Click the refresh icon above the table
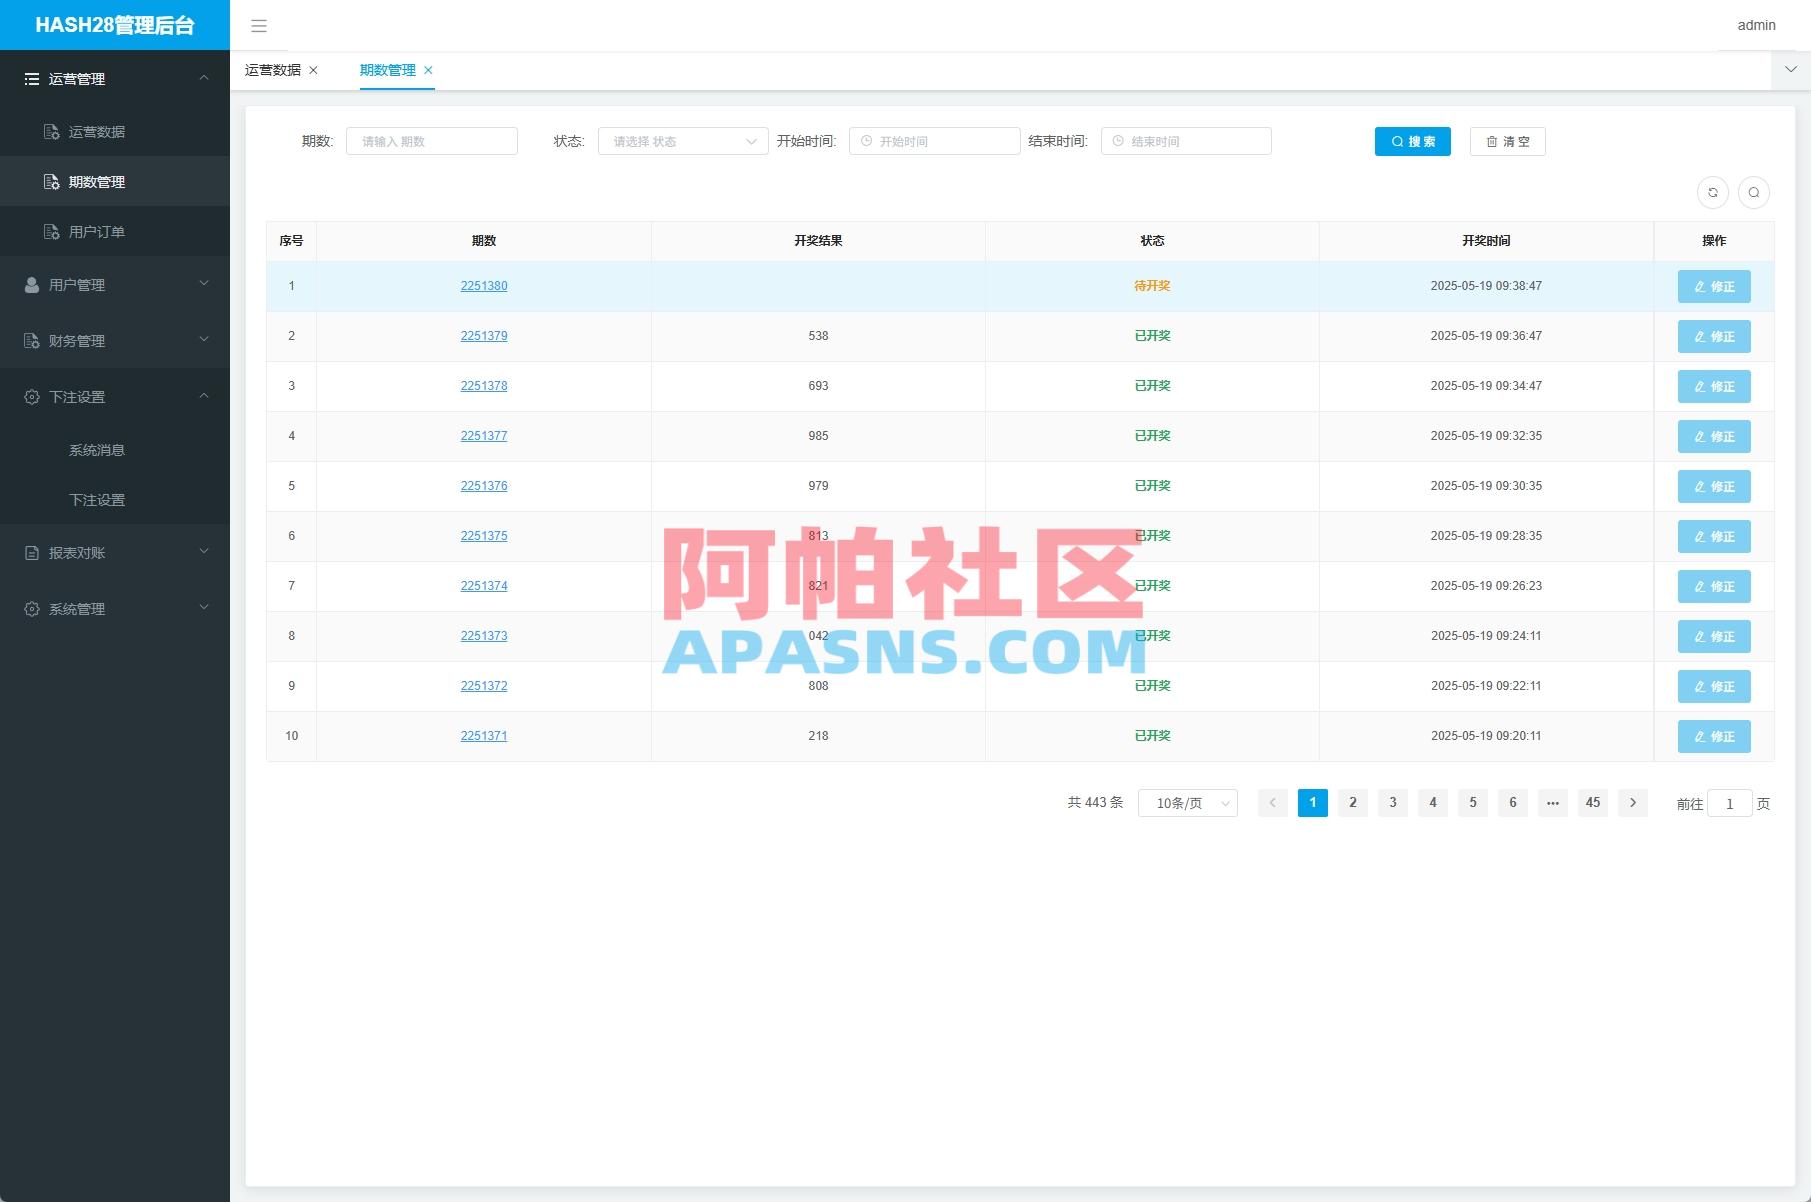This screenshot has height=1202, width=1811. click(1713, 192)
